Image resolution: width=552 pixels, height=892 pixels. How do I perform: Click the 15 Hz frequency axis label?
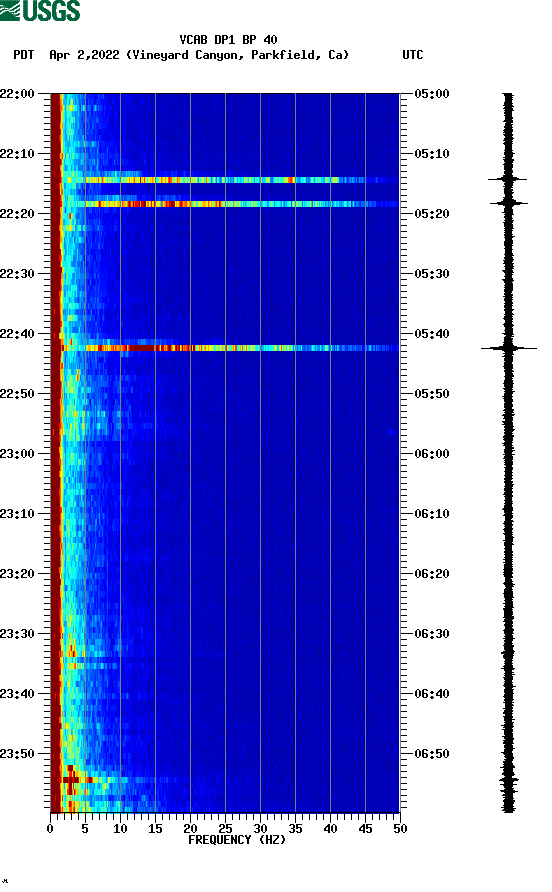[x=155, y=829]
